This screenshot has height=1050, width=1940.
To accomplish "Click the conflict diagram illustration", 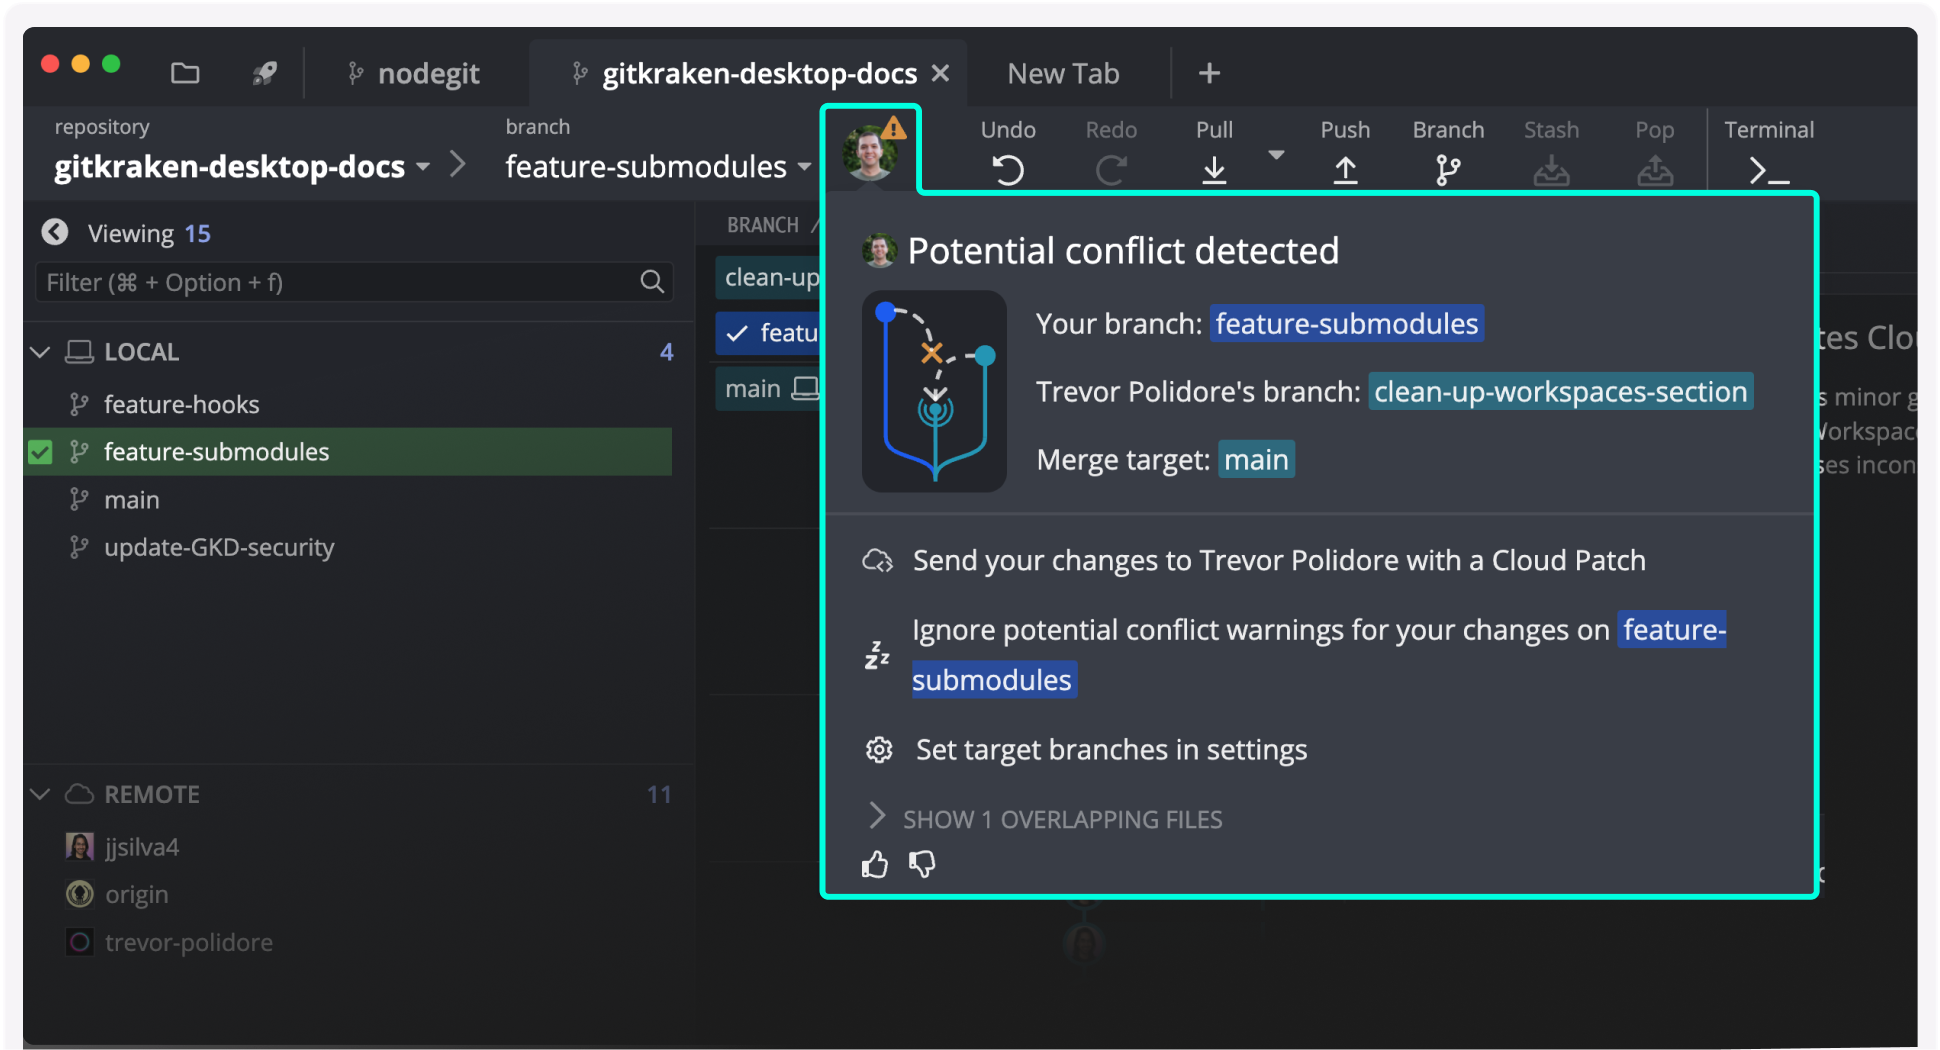I will pos(934,391).
